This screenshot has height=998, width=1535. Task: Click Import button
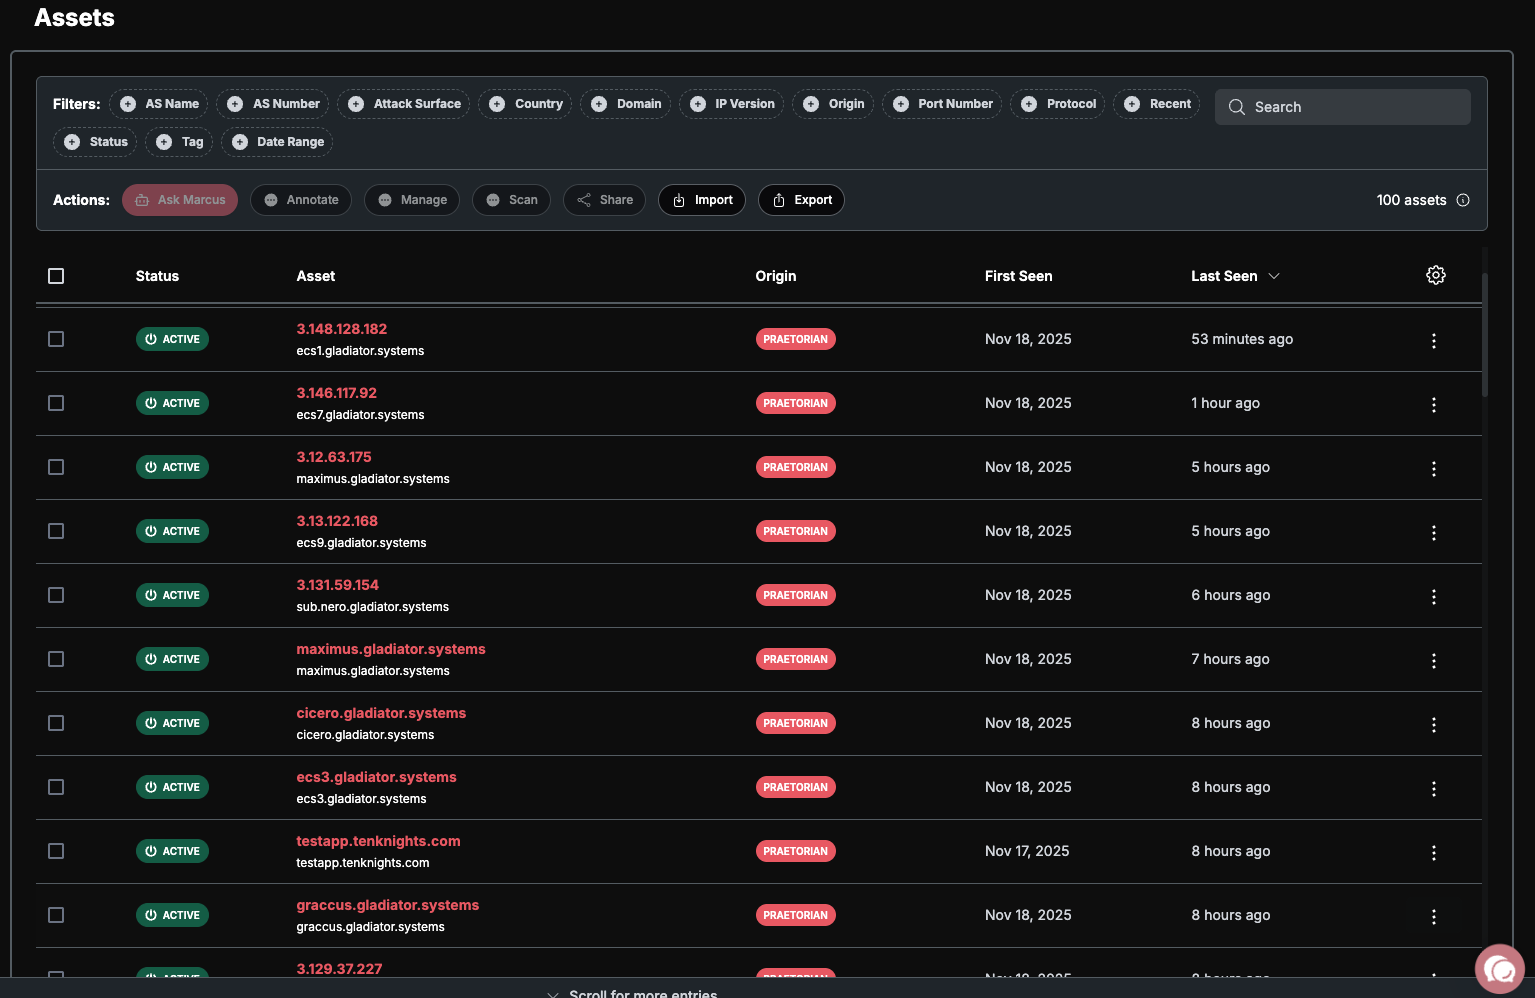[x=702, y=200]
